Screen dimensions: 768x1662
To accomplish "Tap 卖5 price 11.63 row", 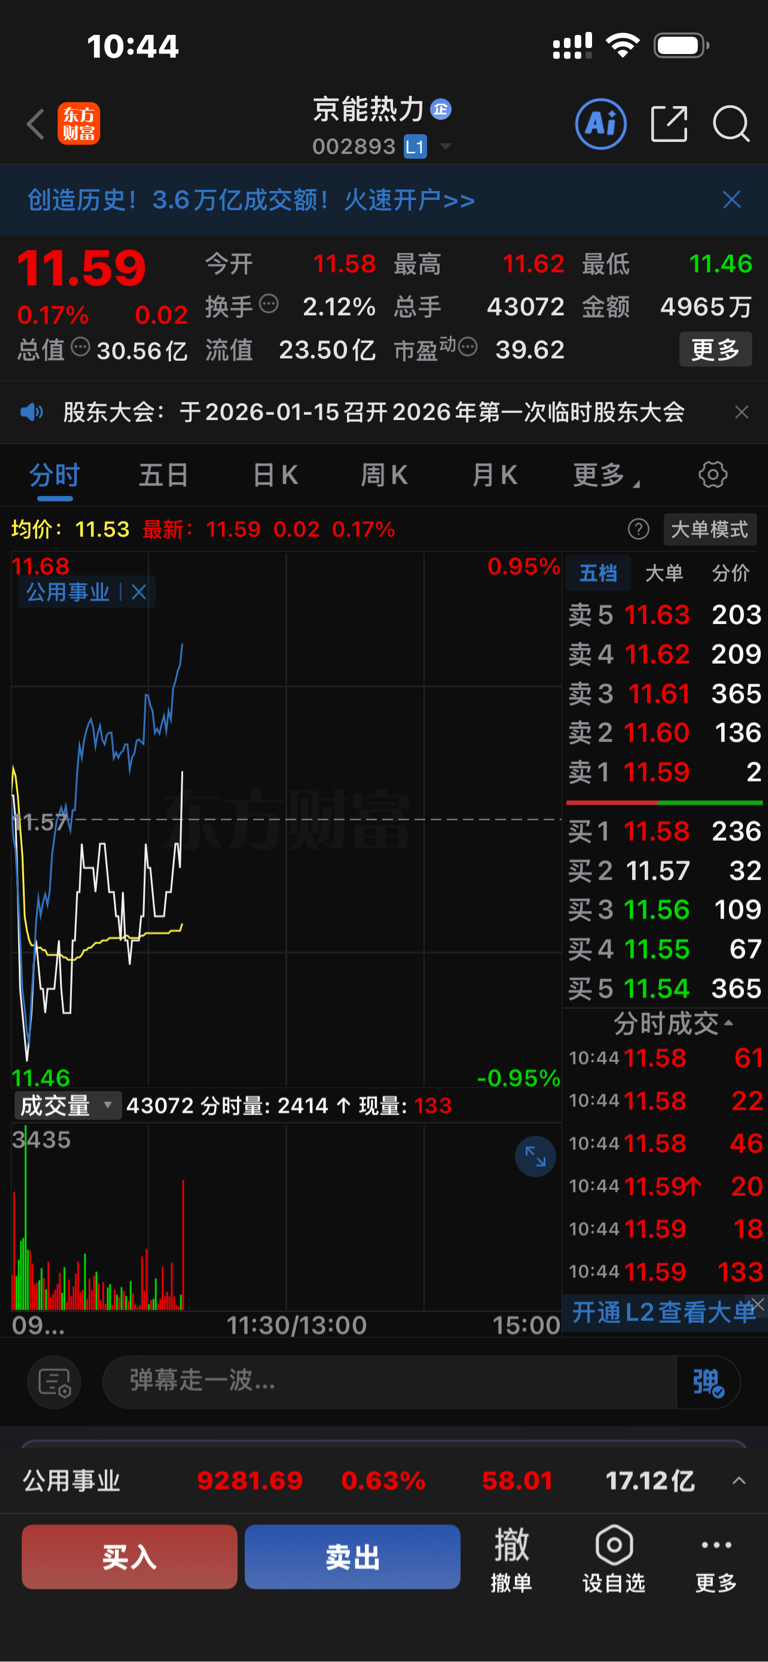I will 664,614.
